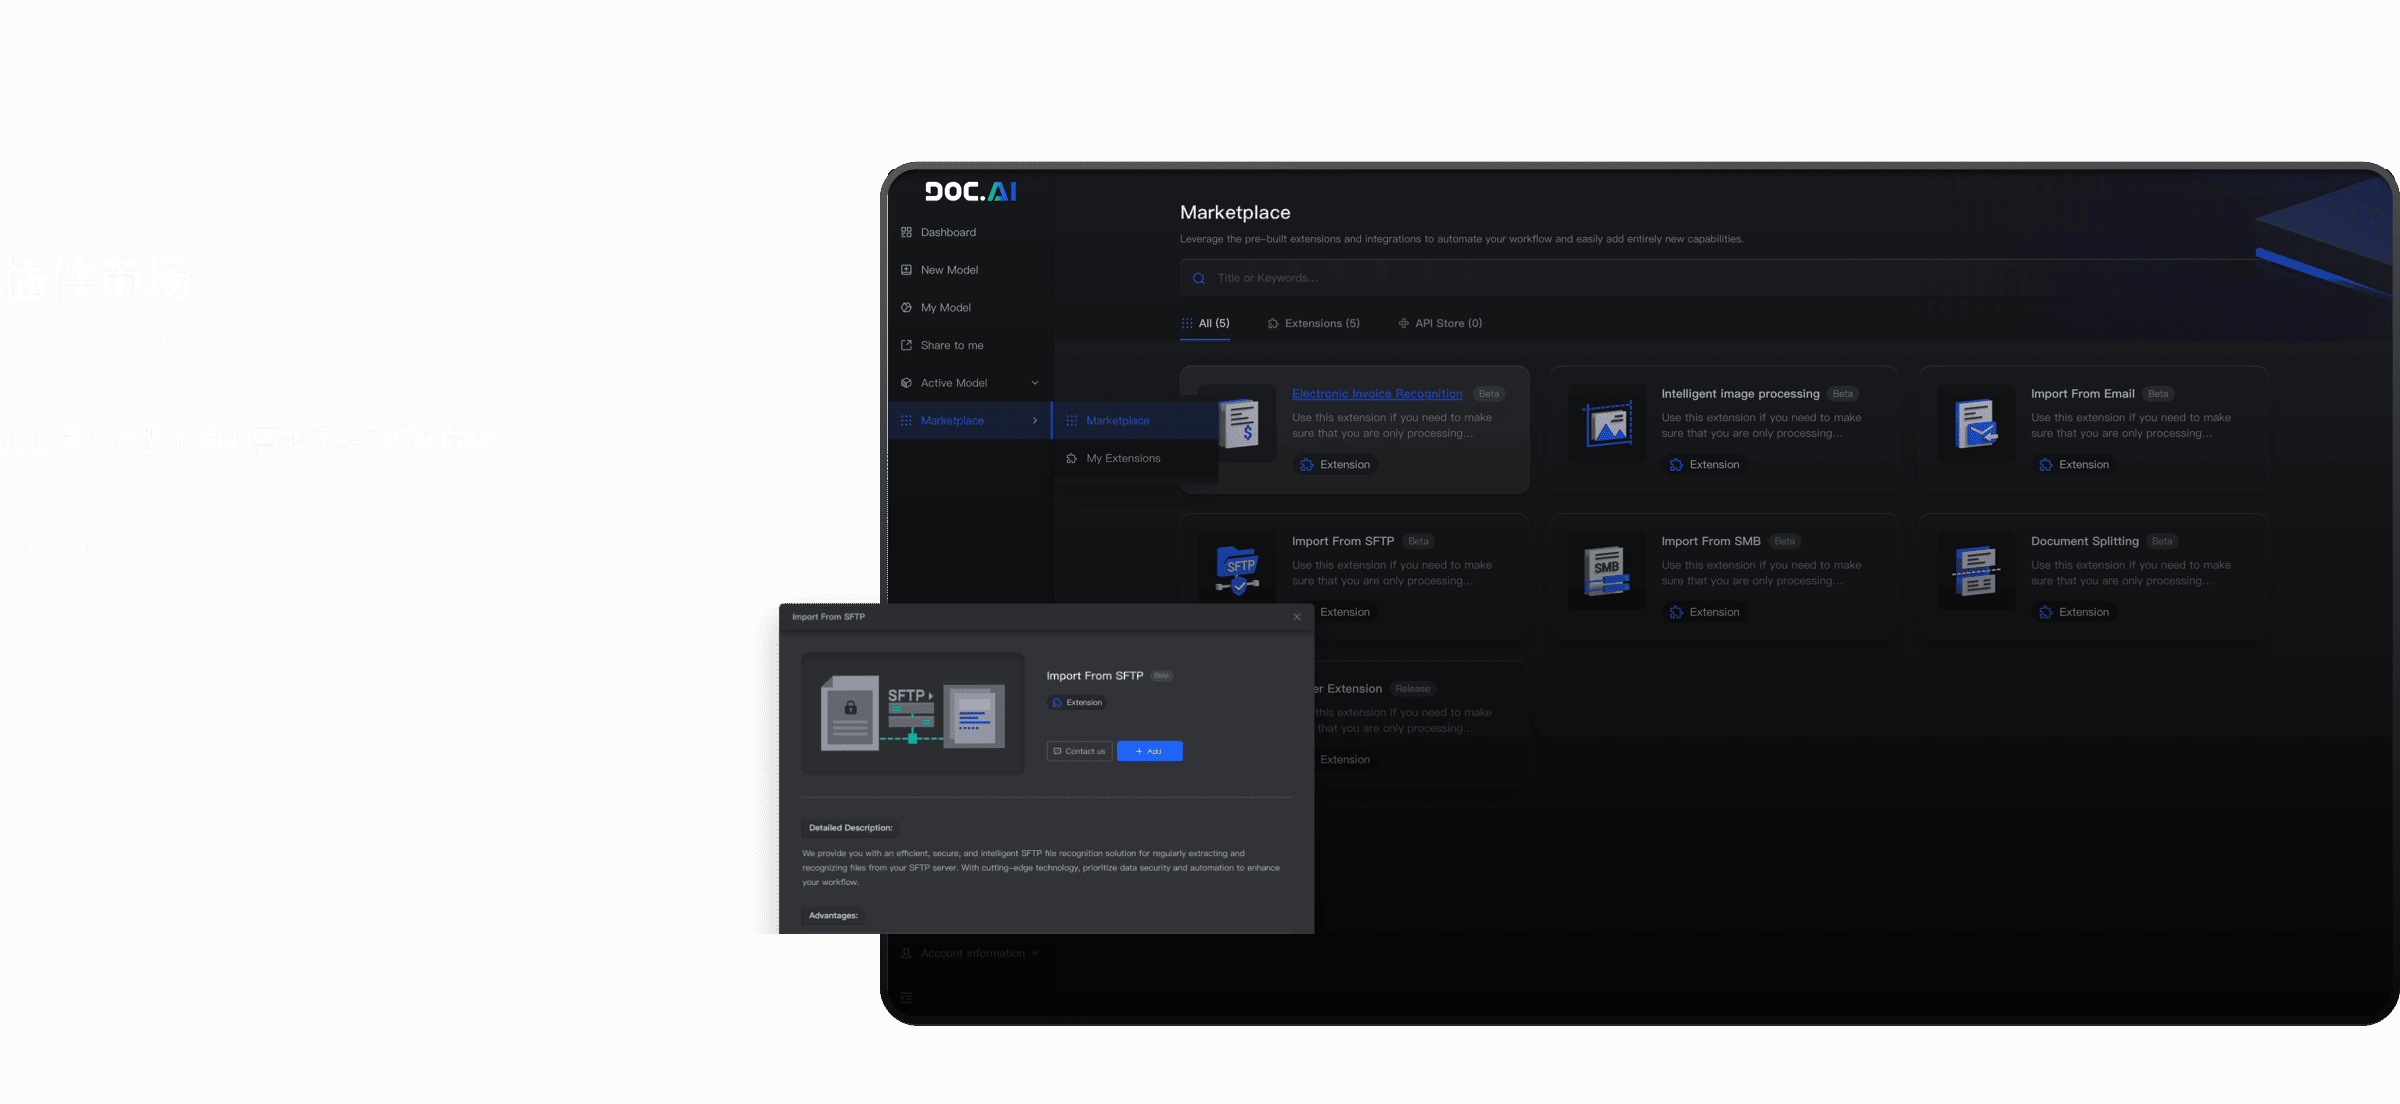
Task: Switch to the API Store (0) tab
Action: click(x=1439, y=323)
